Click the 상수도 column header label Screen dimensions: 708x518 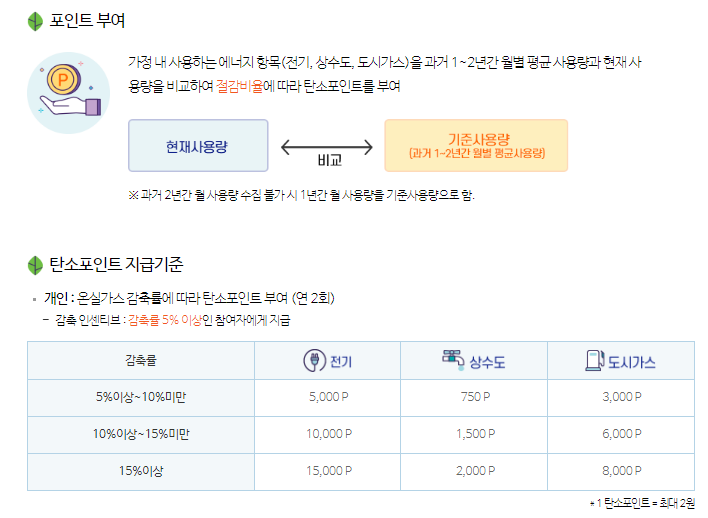tap(487, 362)
